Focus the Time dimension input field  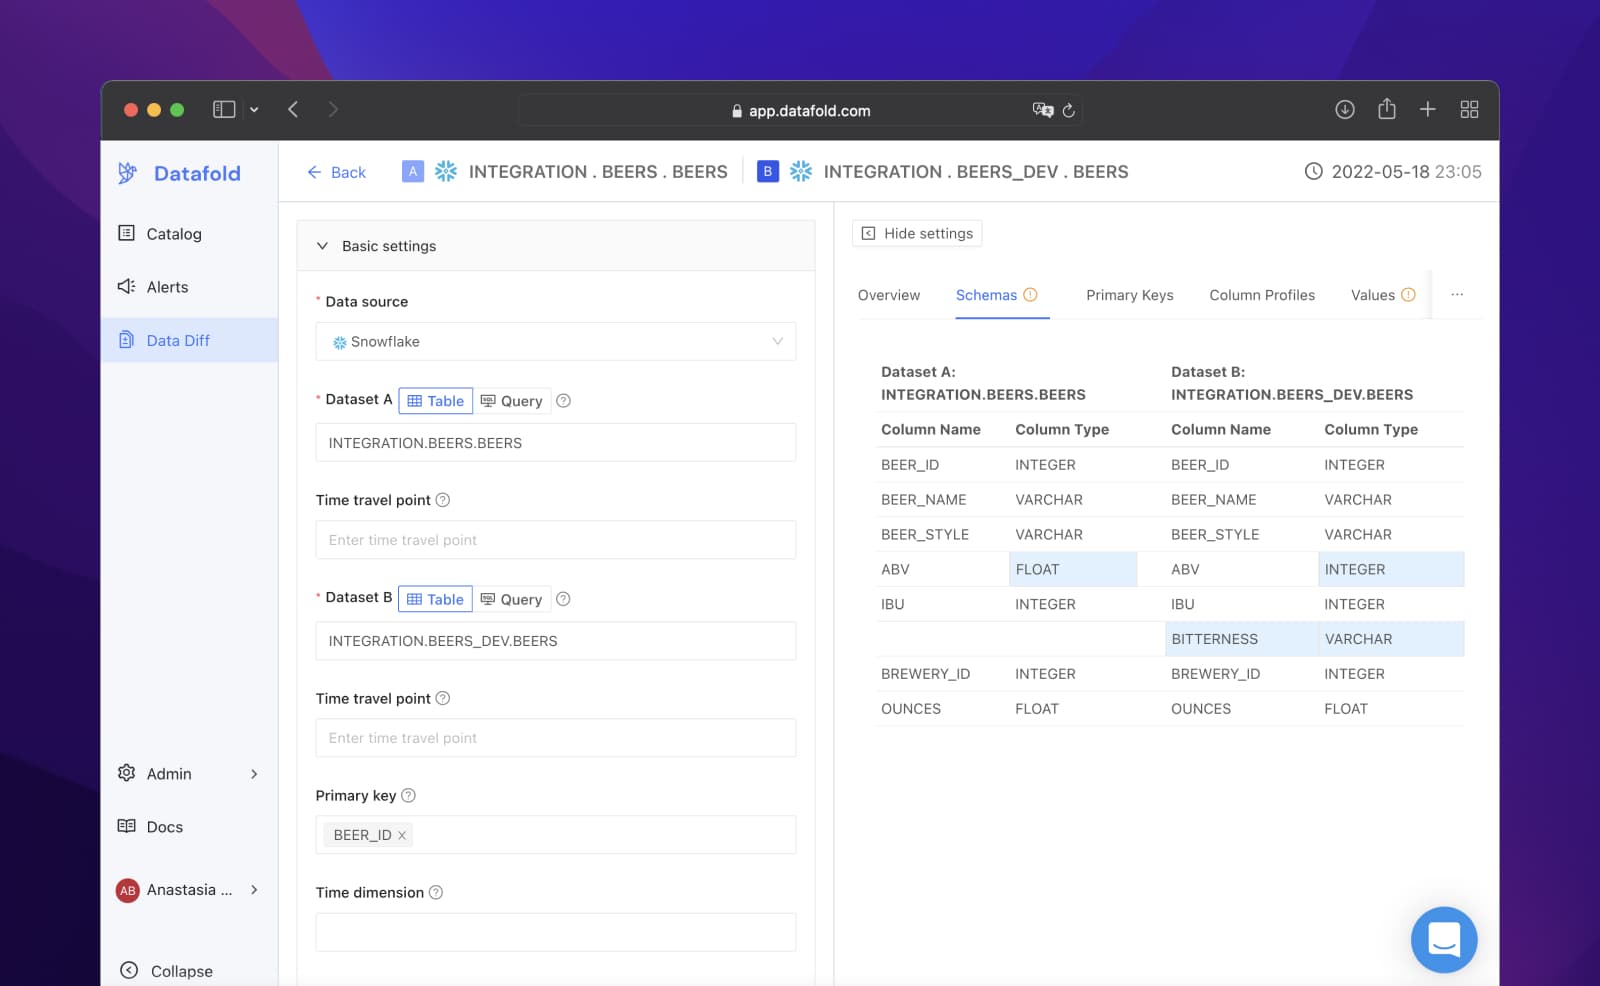click(555, 932)
